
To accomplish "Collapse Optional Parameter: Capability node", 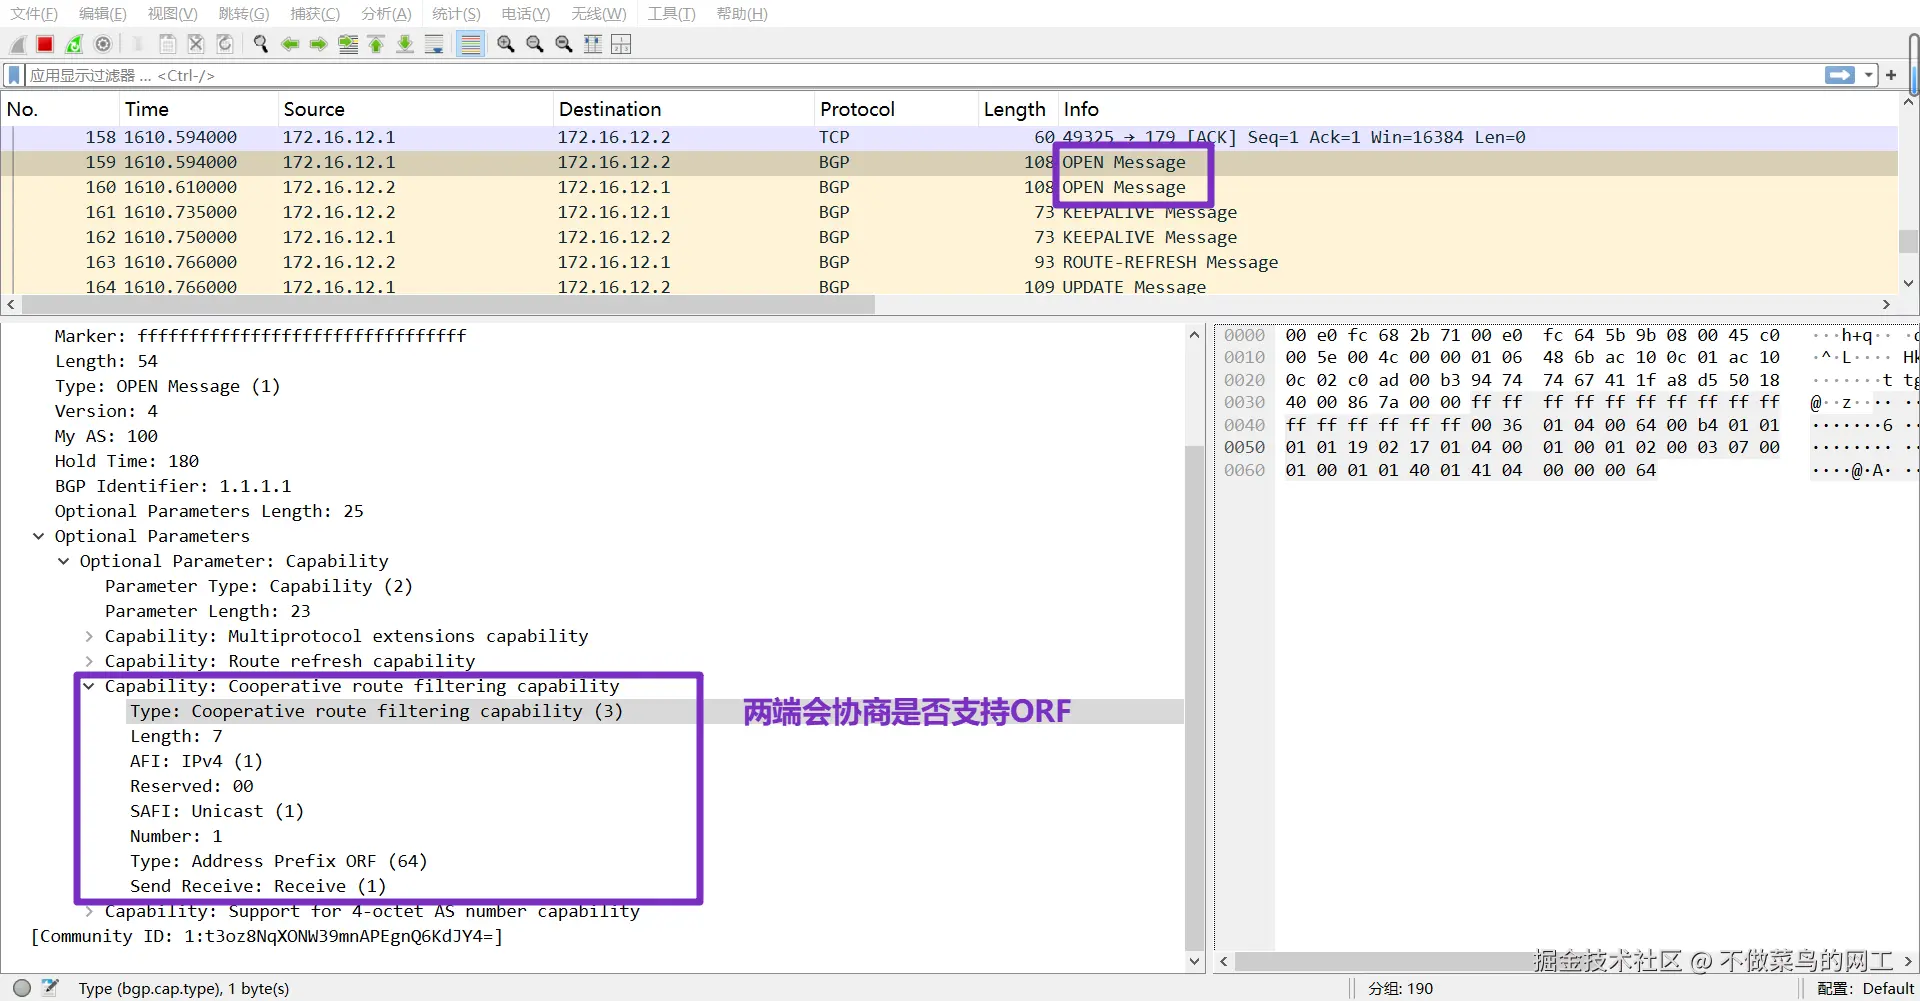I will click(x=64, y=561).
